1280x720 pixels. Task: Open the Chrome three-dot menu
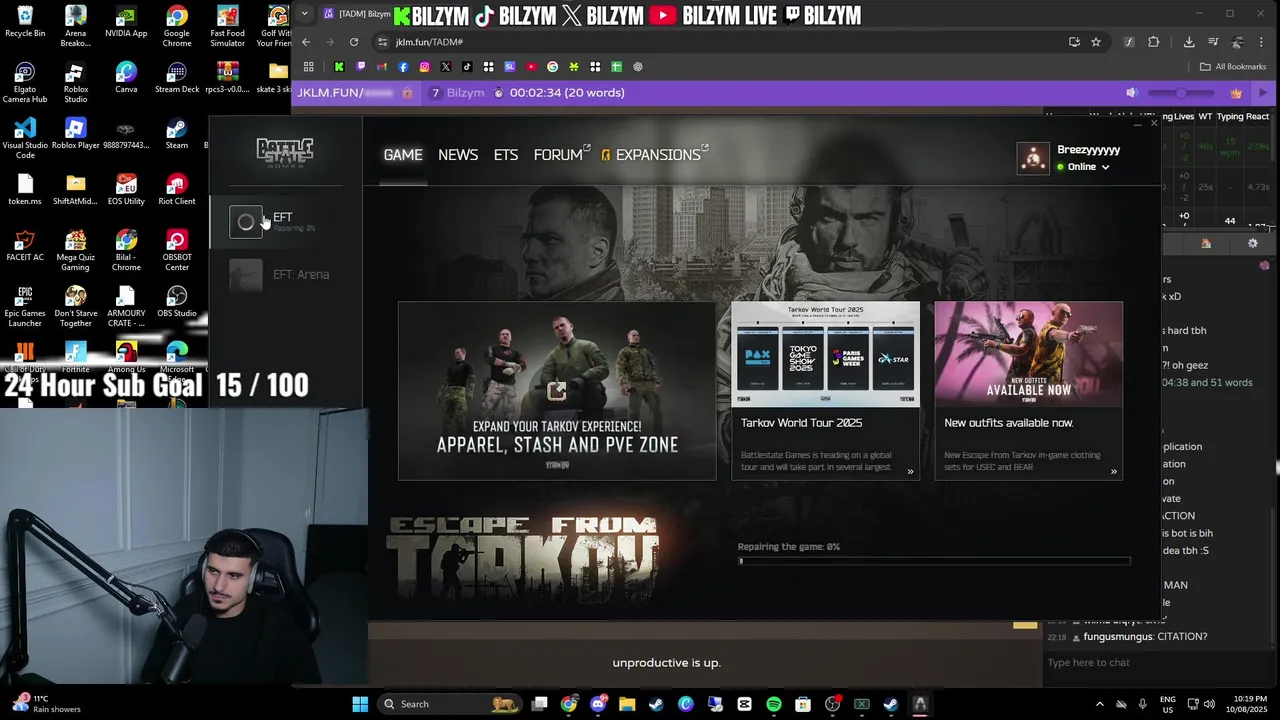(x=1262, y=42)
